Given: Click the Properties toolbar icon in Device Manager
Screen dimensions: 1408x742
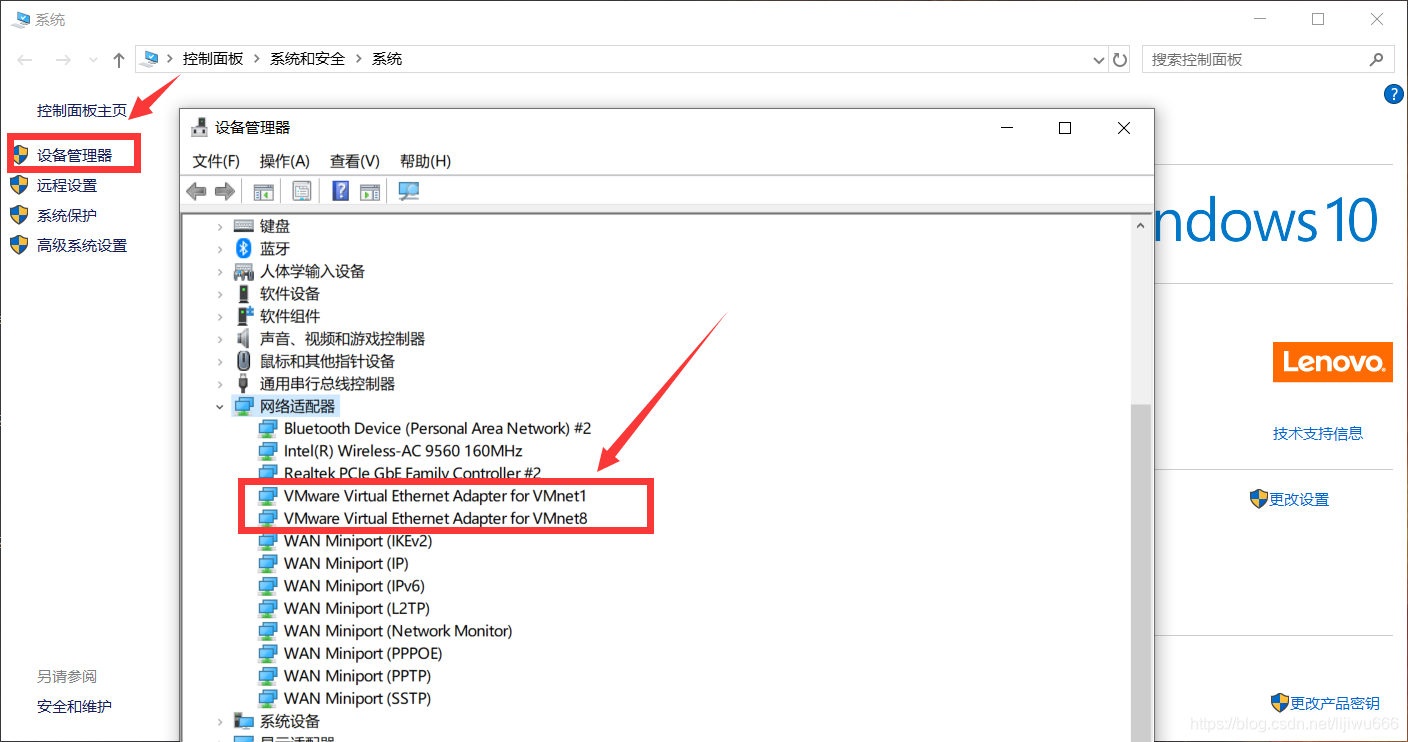Looking at the screenshot, I should [302, 191].
